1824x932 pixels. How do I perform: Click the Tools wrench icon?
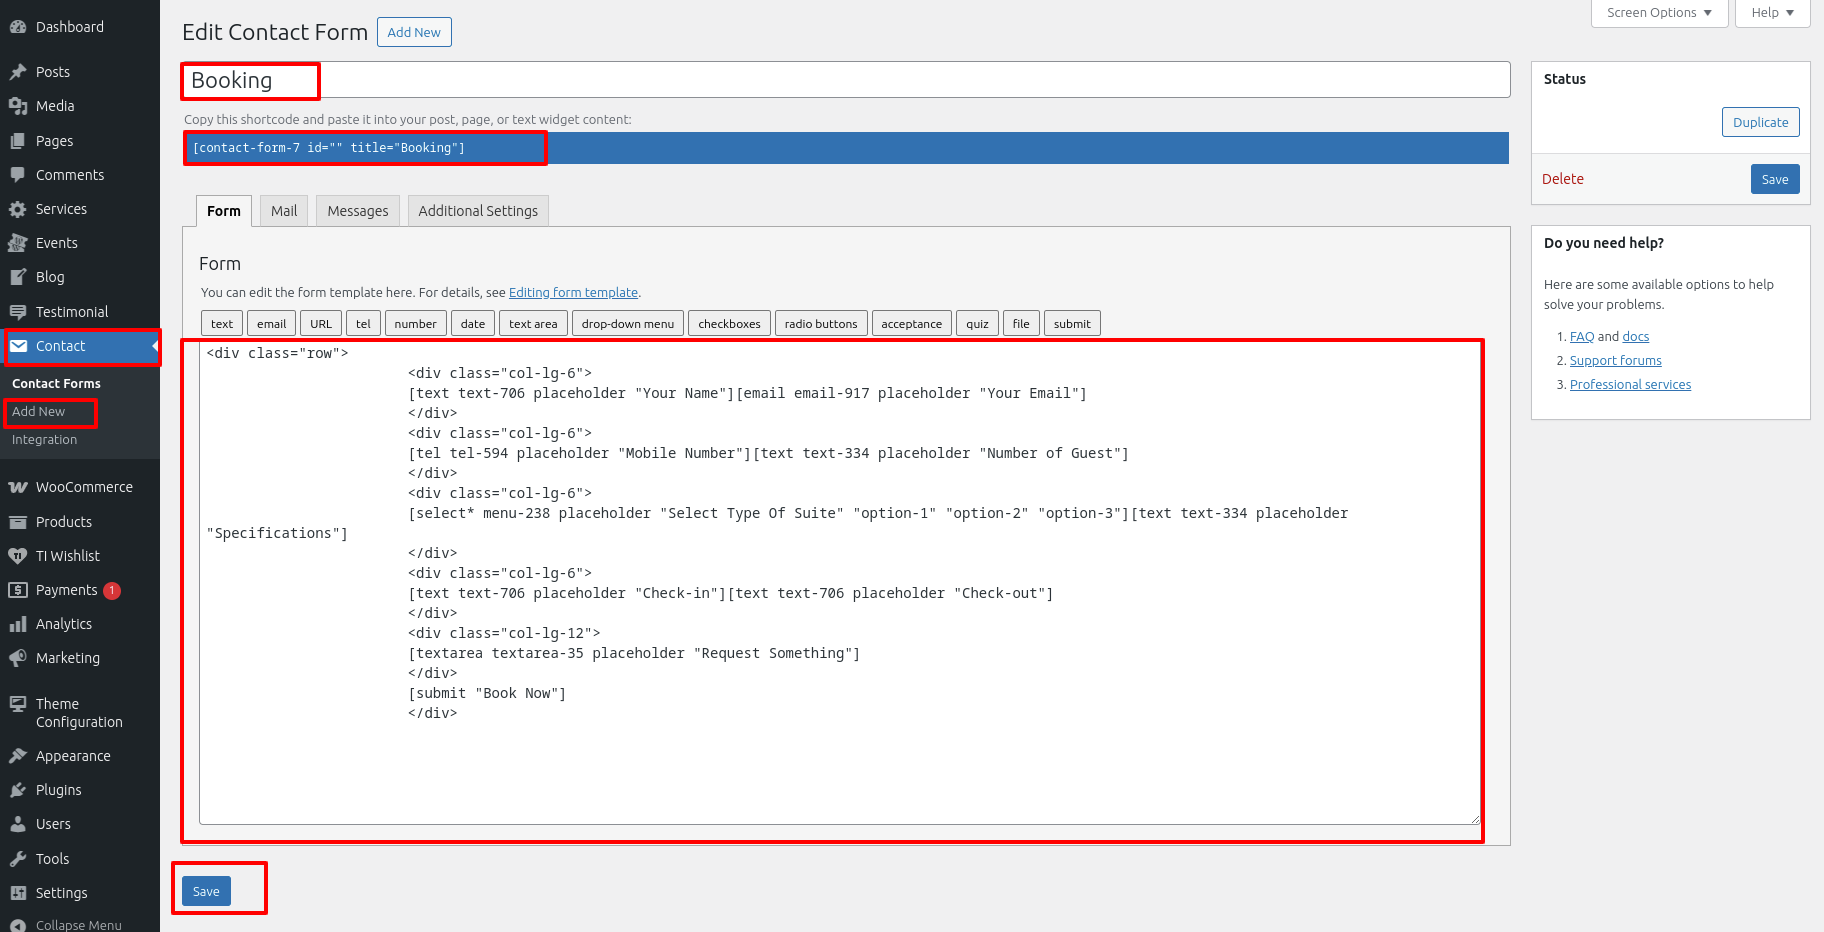tap(18, 859)
